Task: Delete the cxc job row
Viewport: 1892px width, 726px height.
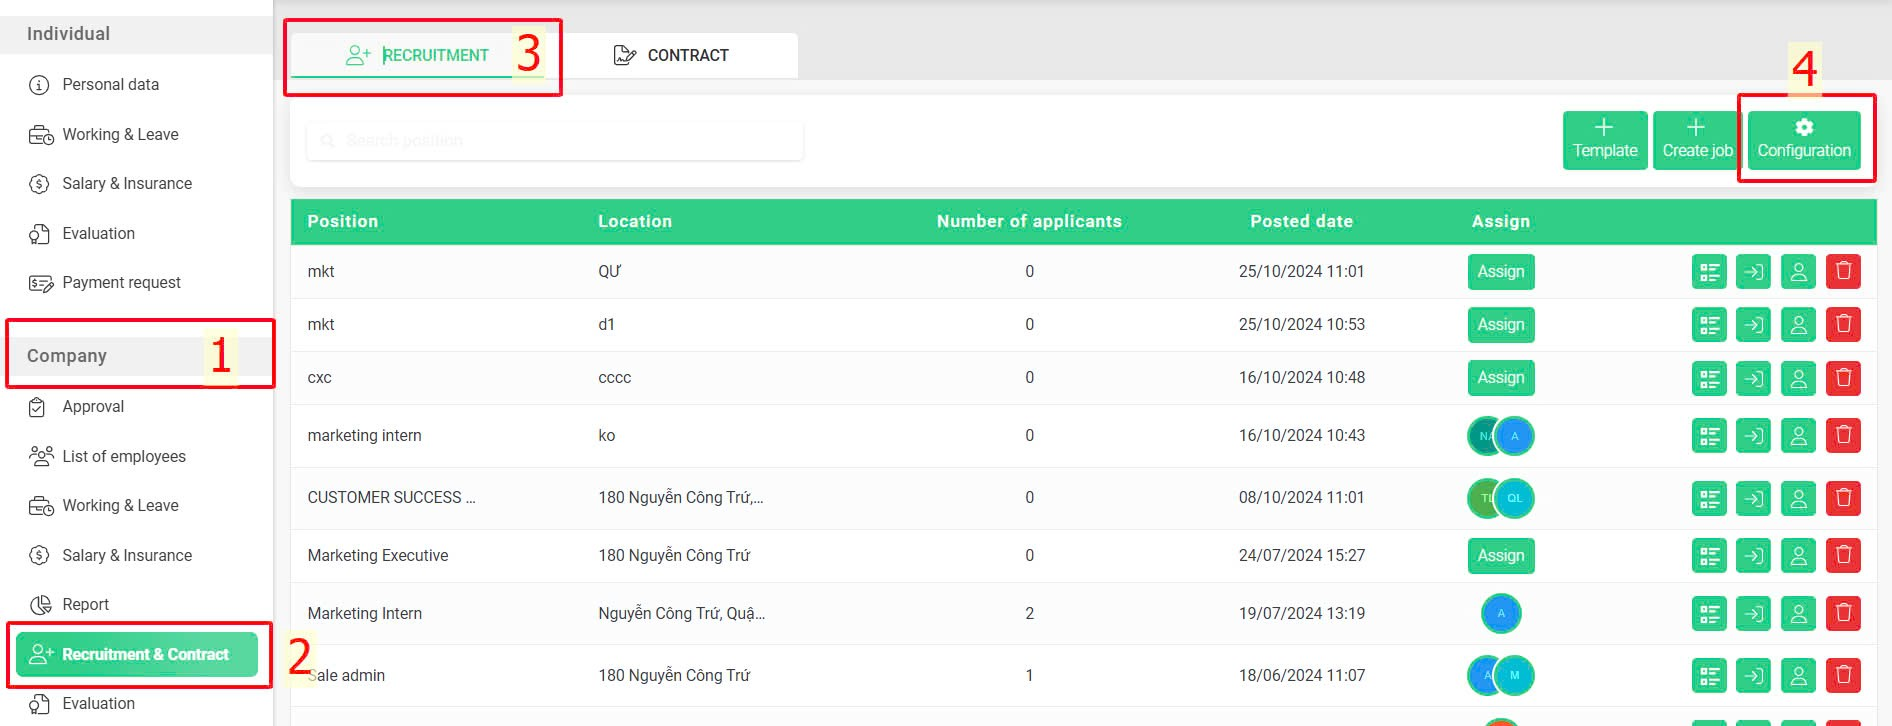Action: [1843, 378]
